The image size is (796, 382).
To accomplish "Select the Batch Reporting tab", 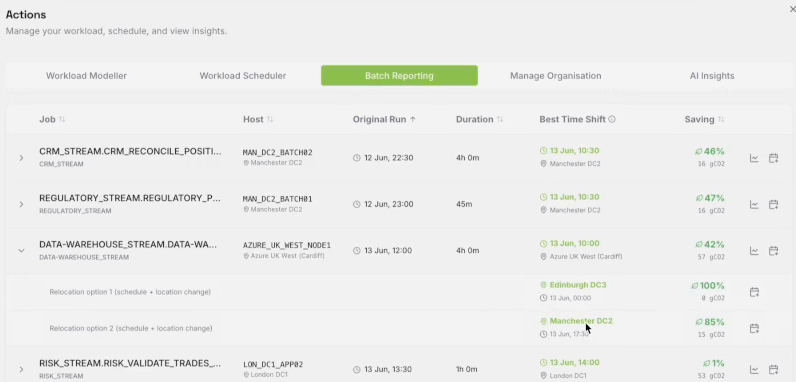I will point(399,76).
